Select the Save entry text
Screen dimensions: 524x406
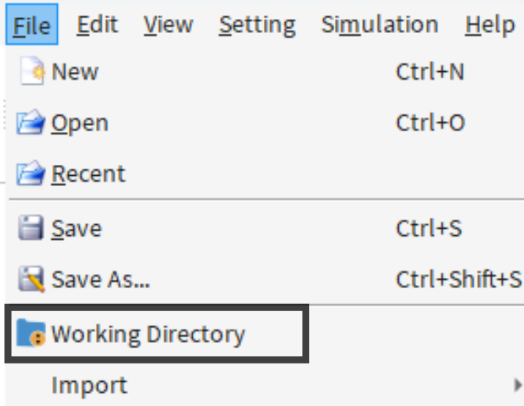click(x=76, y=229)
